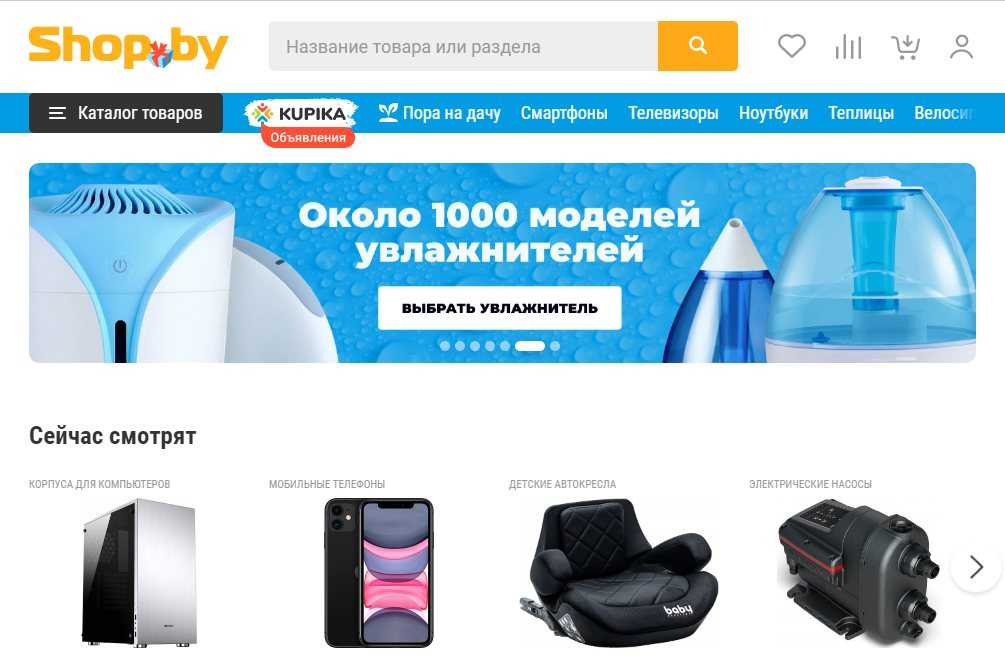
Task: Open the user account profile icon
Action: 961,47
